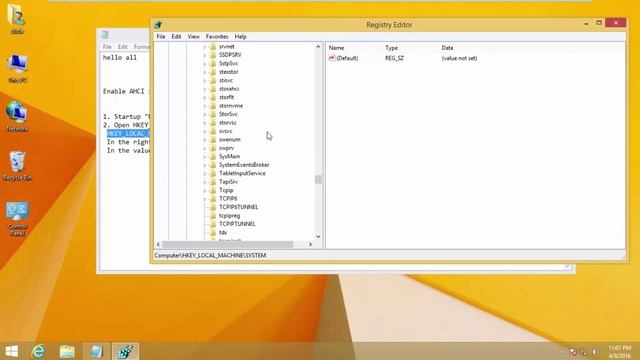This screenshot has height=360, width=640.
Task: Select the TCPIP6 key
Action: coord(228,199)
